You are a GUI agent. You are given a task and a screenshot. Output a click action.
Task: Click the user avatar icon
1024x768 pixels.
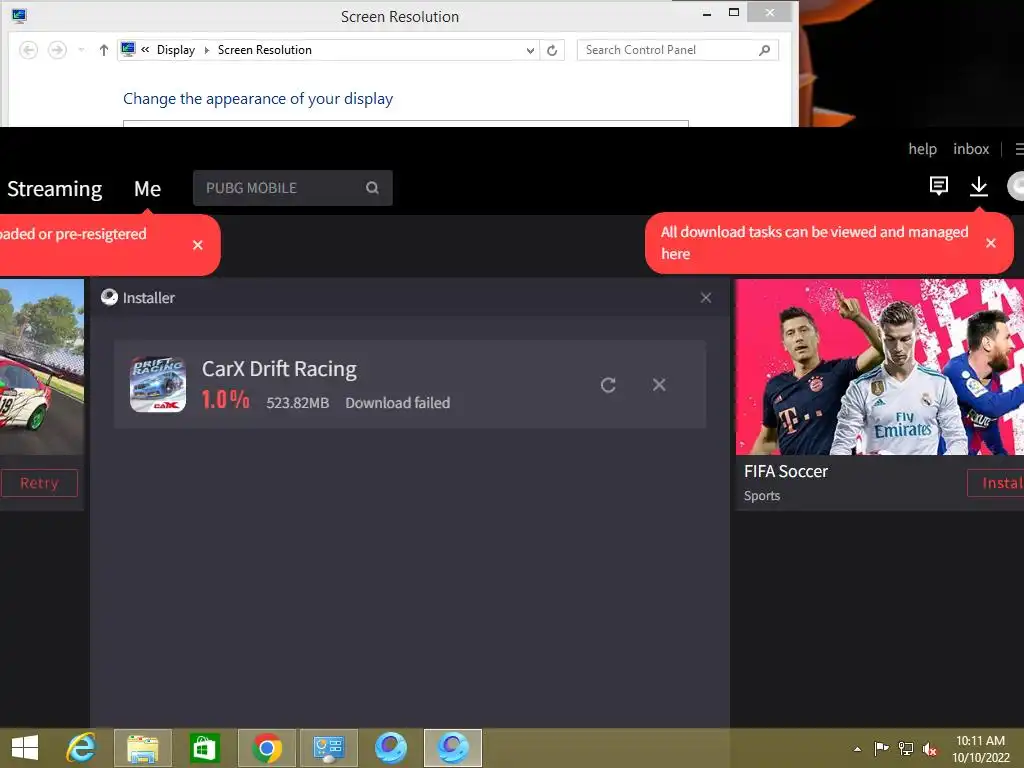pos(1016,186)
